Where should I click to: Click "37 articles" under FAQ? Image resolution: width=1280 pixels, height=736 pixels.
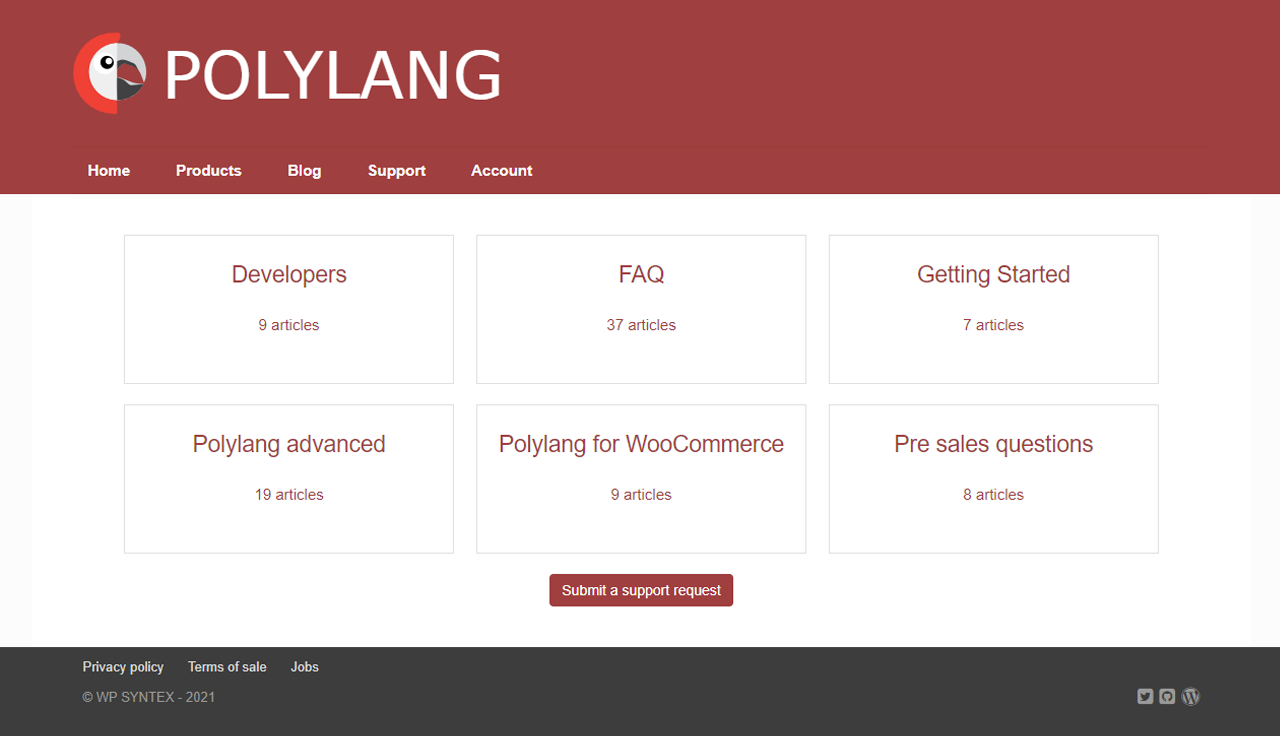tap(641, 325)
